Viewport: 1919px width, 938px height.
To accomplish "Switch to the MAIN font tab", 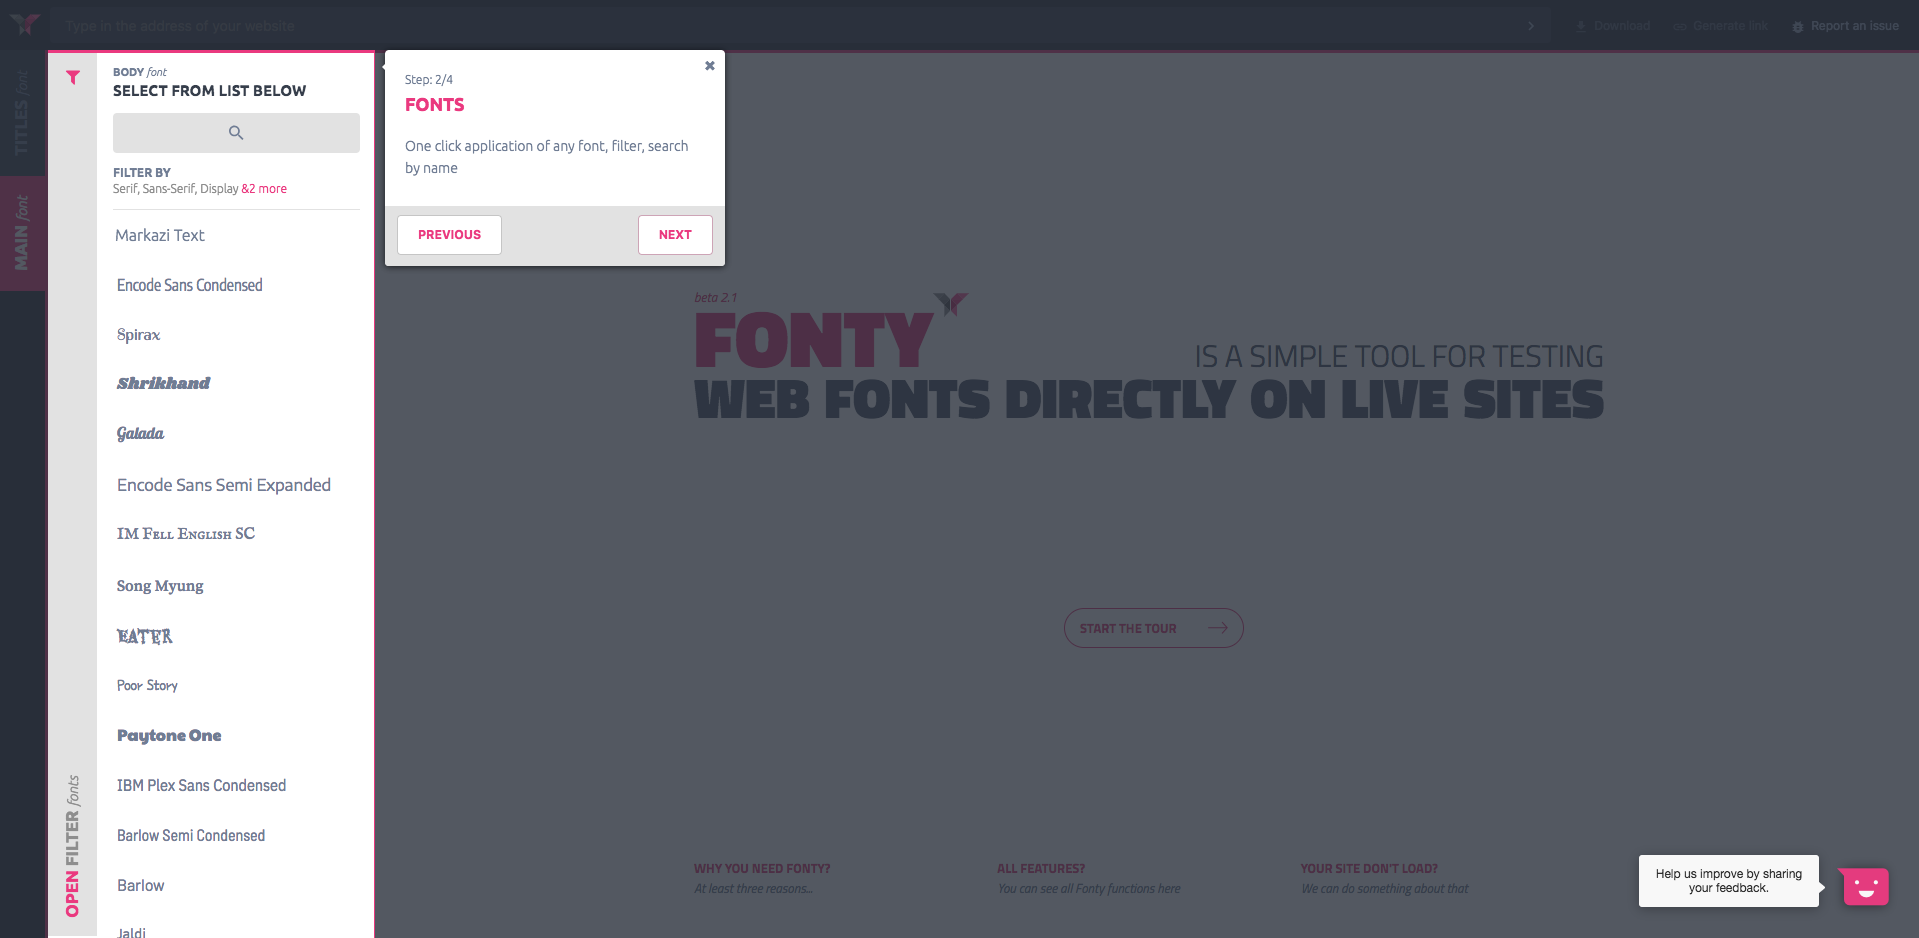I will [22, 233].
